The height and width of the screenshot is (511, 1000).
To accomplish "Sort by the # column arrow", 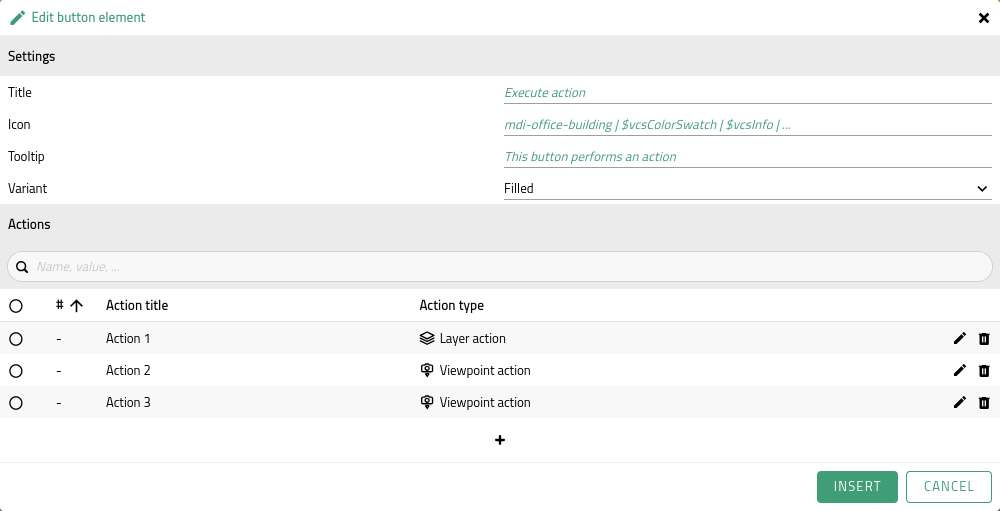I will pyautogui.click(x=77, y=306).
